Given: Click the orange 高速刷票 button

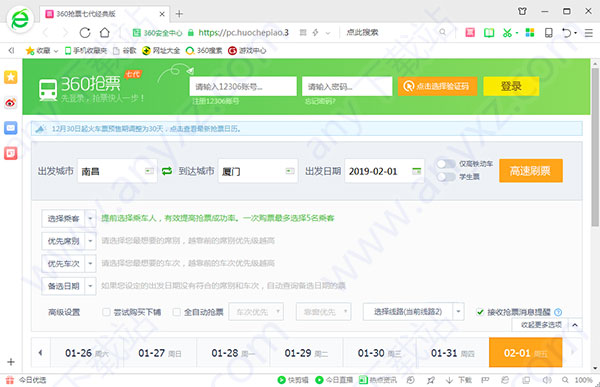Looking at the screenshot, I should [531, 171].
